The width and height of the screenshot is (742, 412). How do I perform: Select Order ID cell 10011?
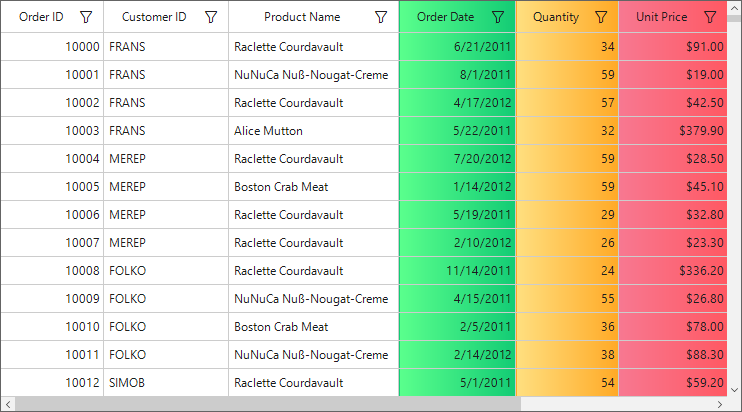click(52, 354)
